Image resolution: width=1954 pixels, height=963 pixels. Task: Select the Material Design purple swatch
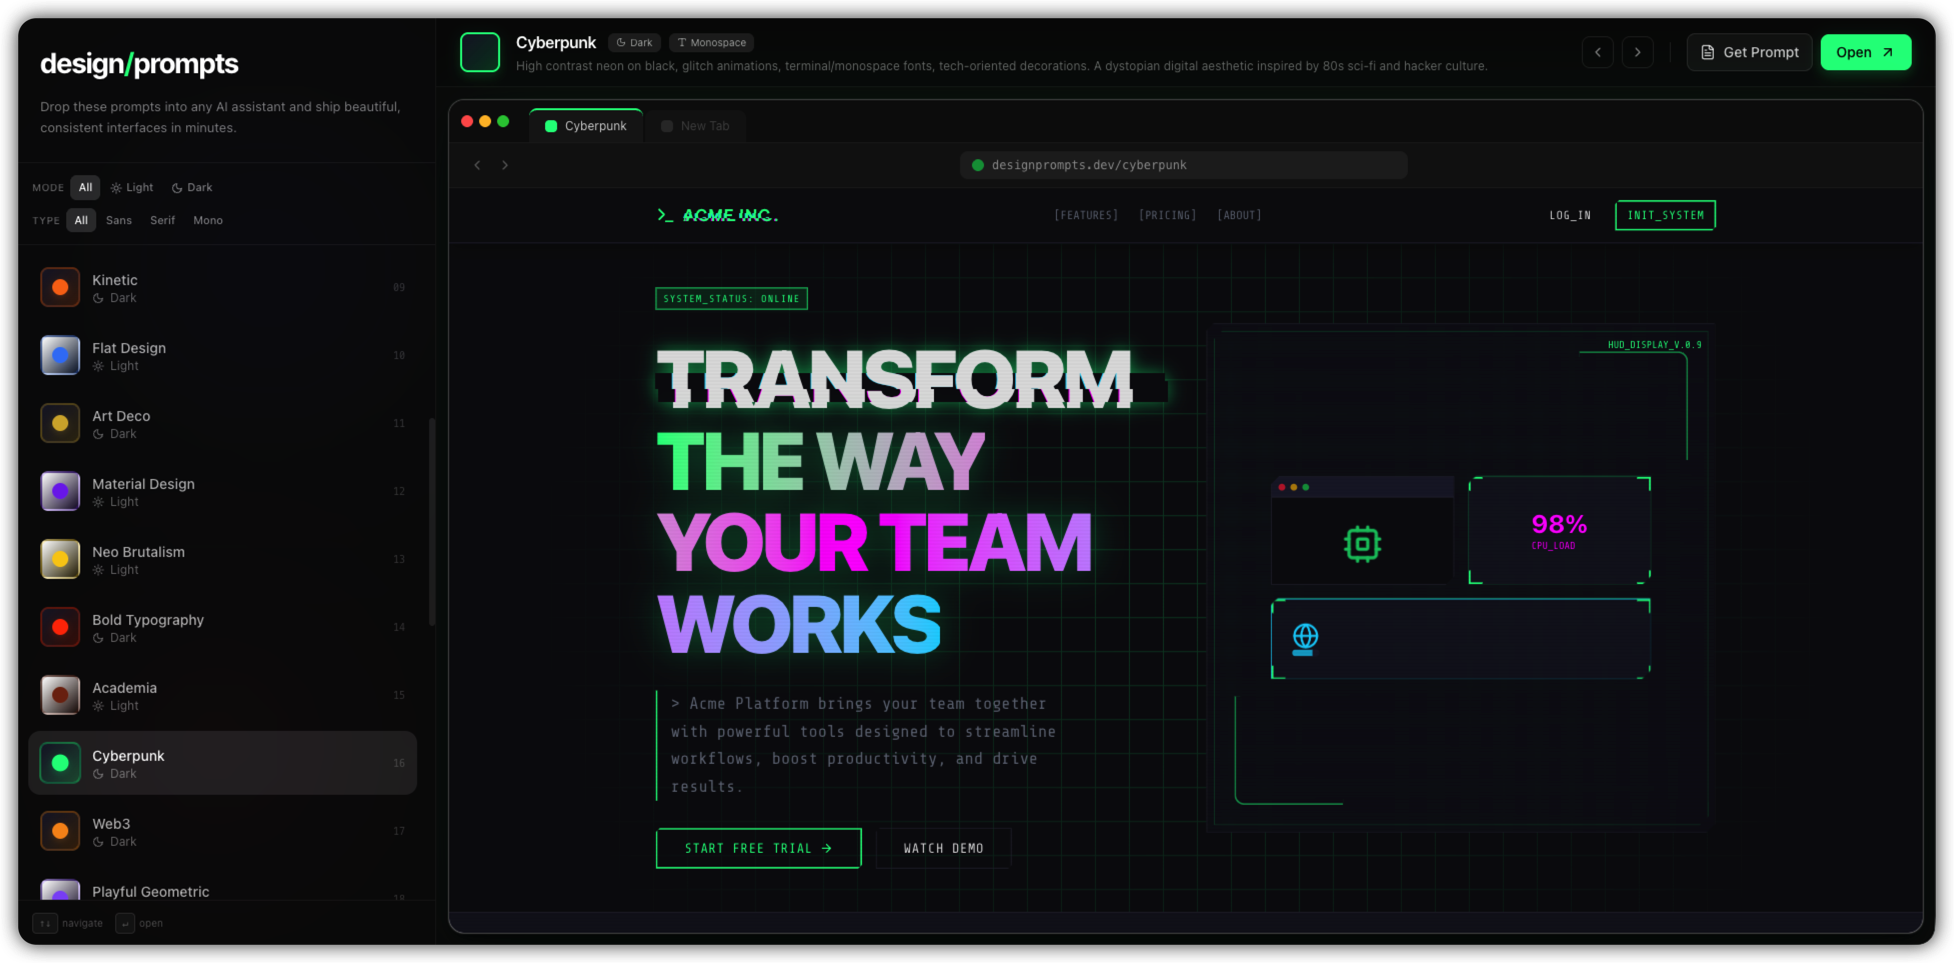pyautogui.click(x=60, y=492)
